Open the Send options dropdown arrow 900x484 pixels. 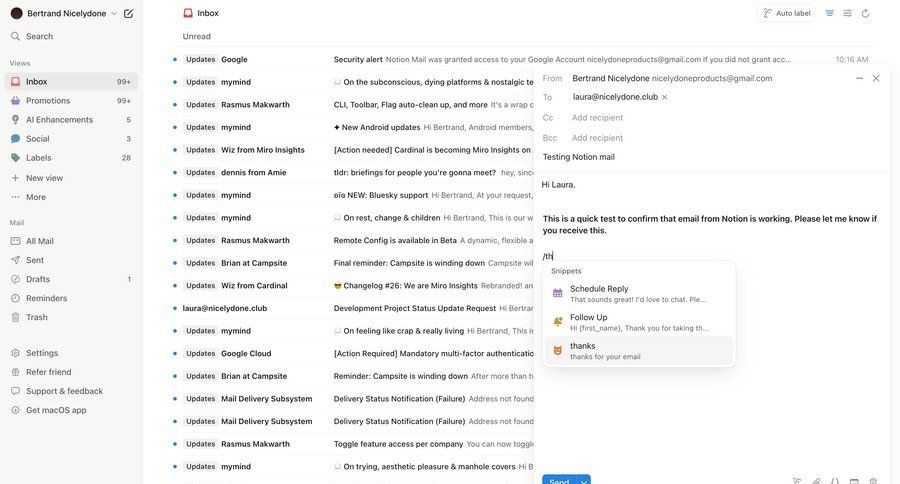pyautogui.click(x=584, y=481)
